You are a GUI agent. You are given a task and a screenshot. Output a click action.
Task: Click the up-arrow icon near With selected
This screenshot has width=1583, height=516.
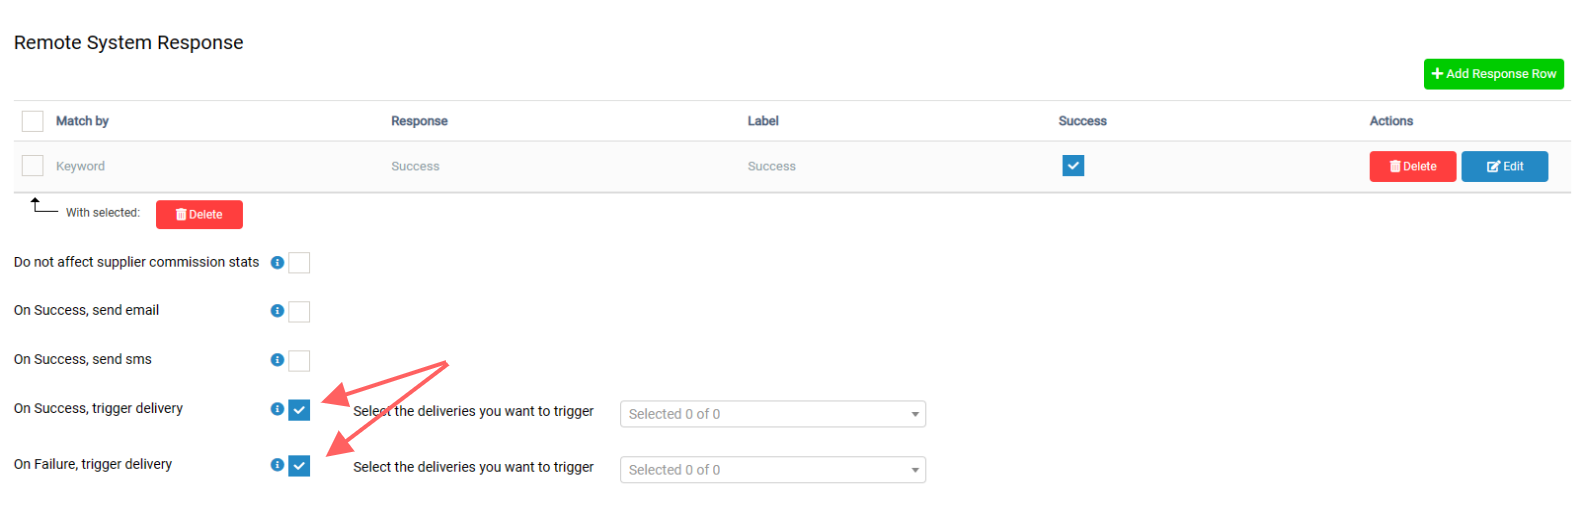(43, 205)
